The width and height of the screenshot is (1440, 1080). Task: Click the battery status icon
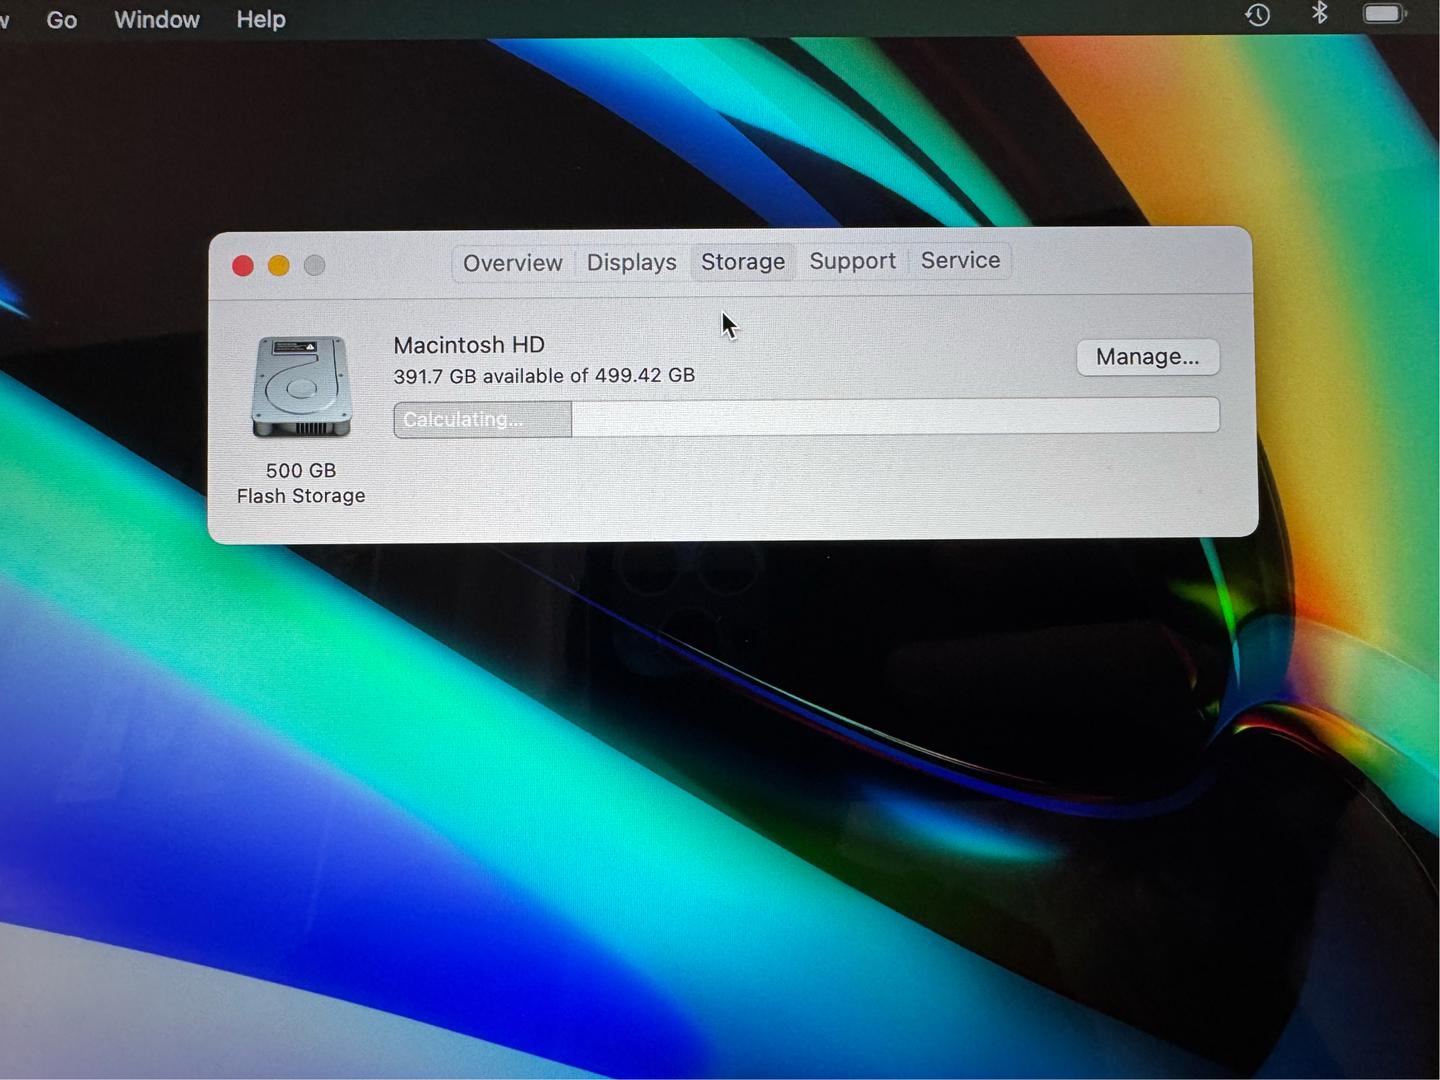click(x=1385, y=14)
